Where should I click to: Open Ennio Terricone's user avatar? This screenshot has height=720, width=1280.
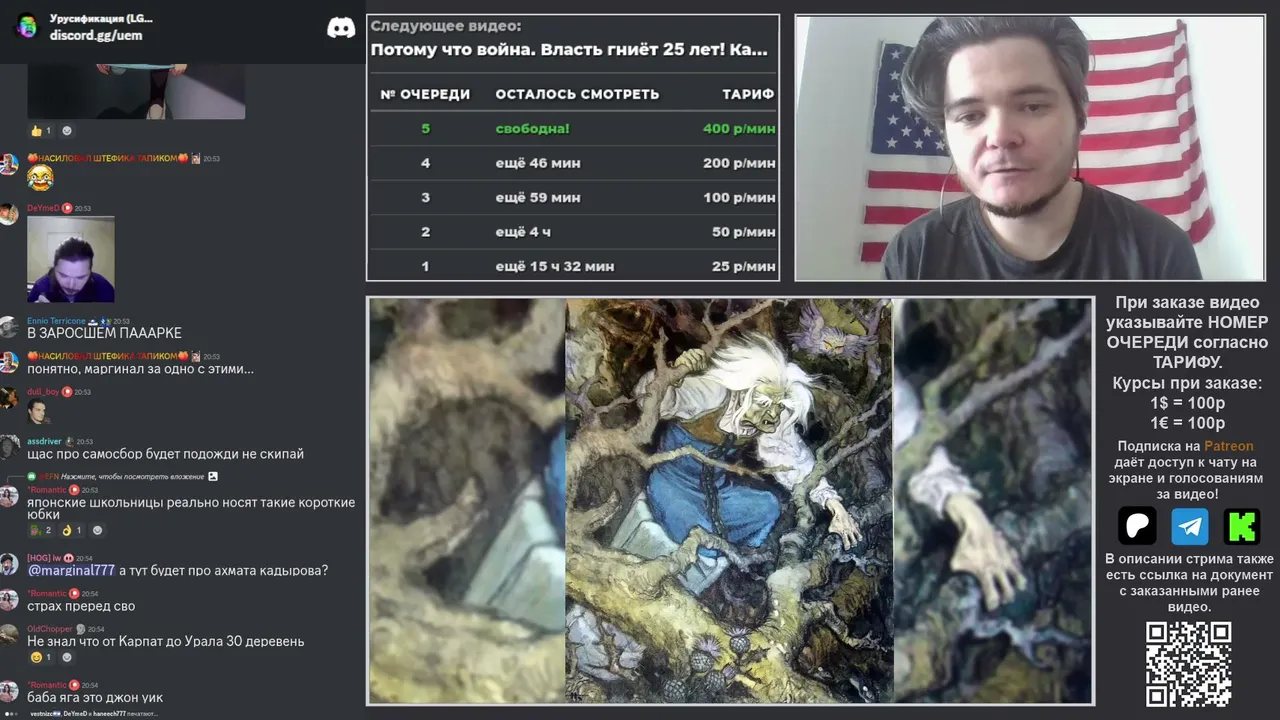pos(9,327)
